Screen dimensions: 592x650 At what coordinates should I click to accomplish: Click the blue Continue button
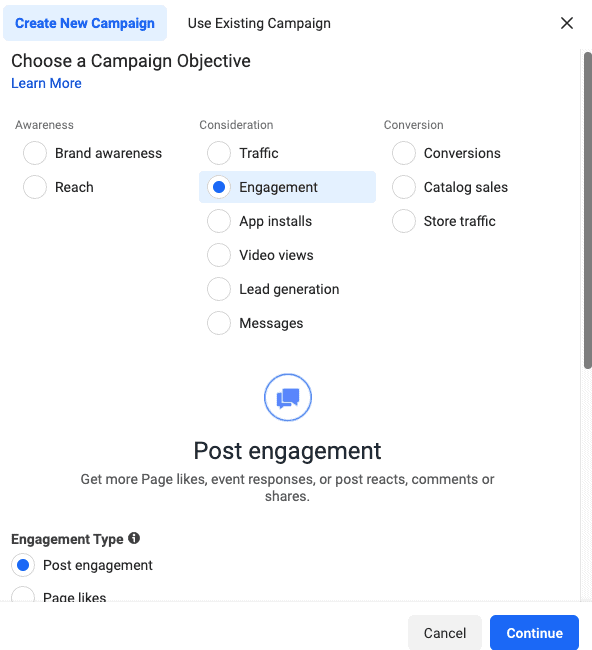pos(534,633)
